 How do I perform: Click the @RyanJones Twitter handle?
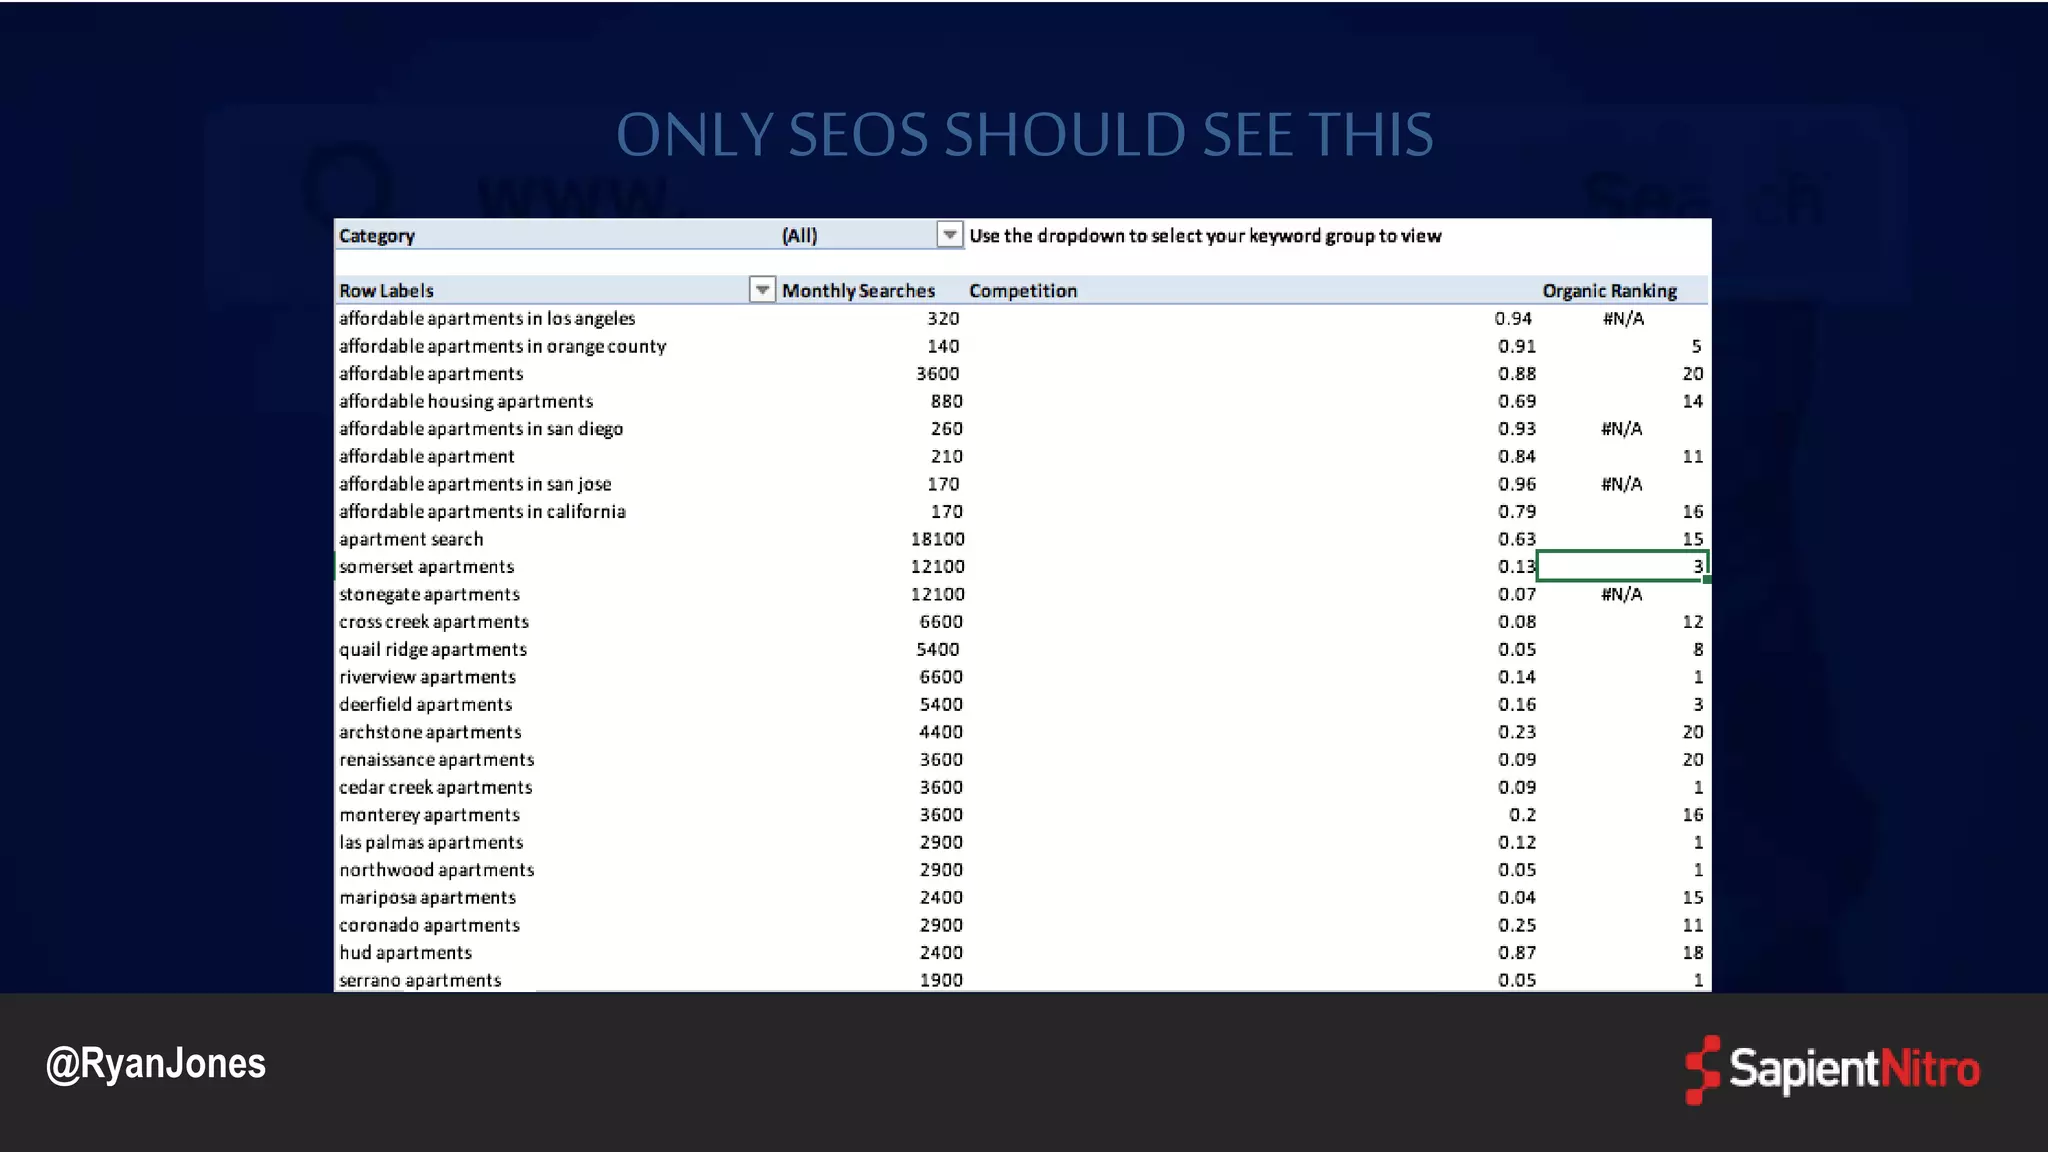pos(156,1064)
